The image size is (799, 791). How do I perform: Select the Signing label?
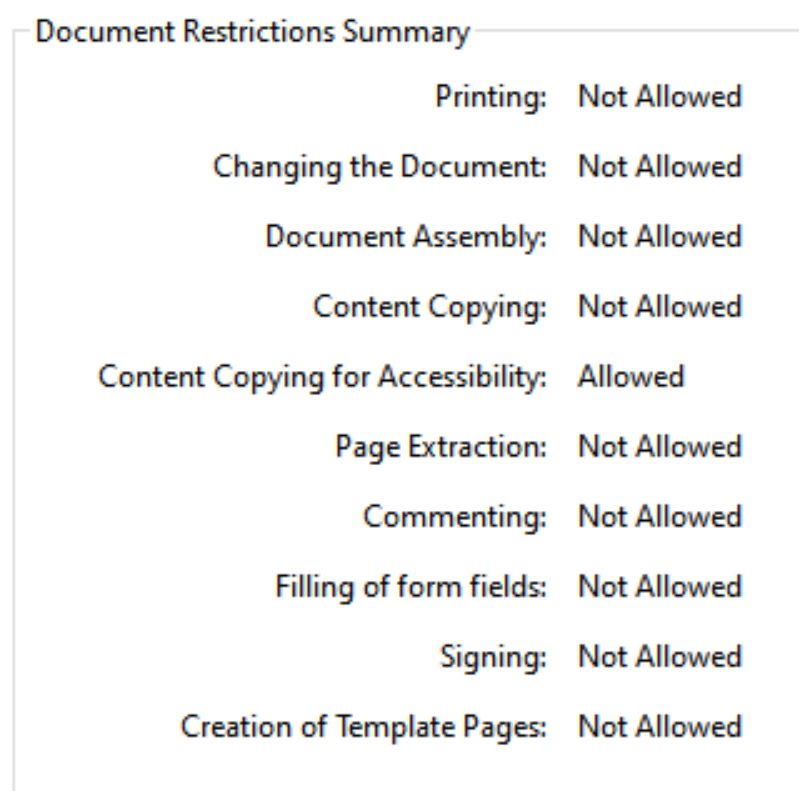(x=493, y=657)
